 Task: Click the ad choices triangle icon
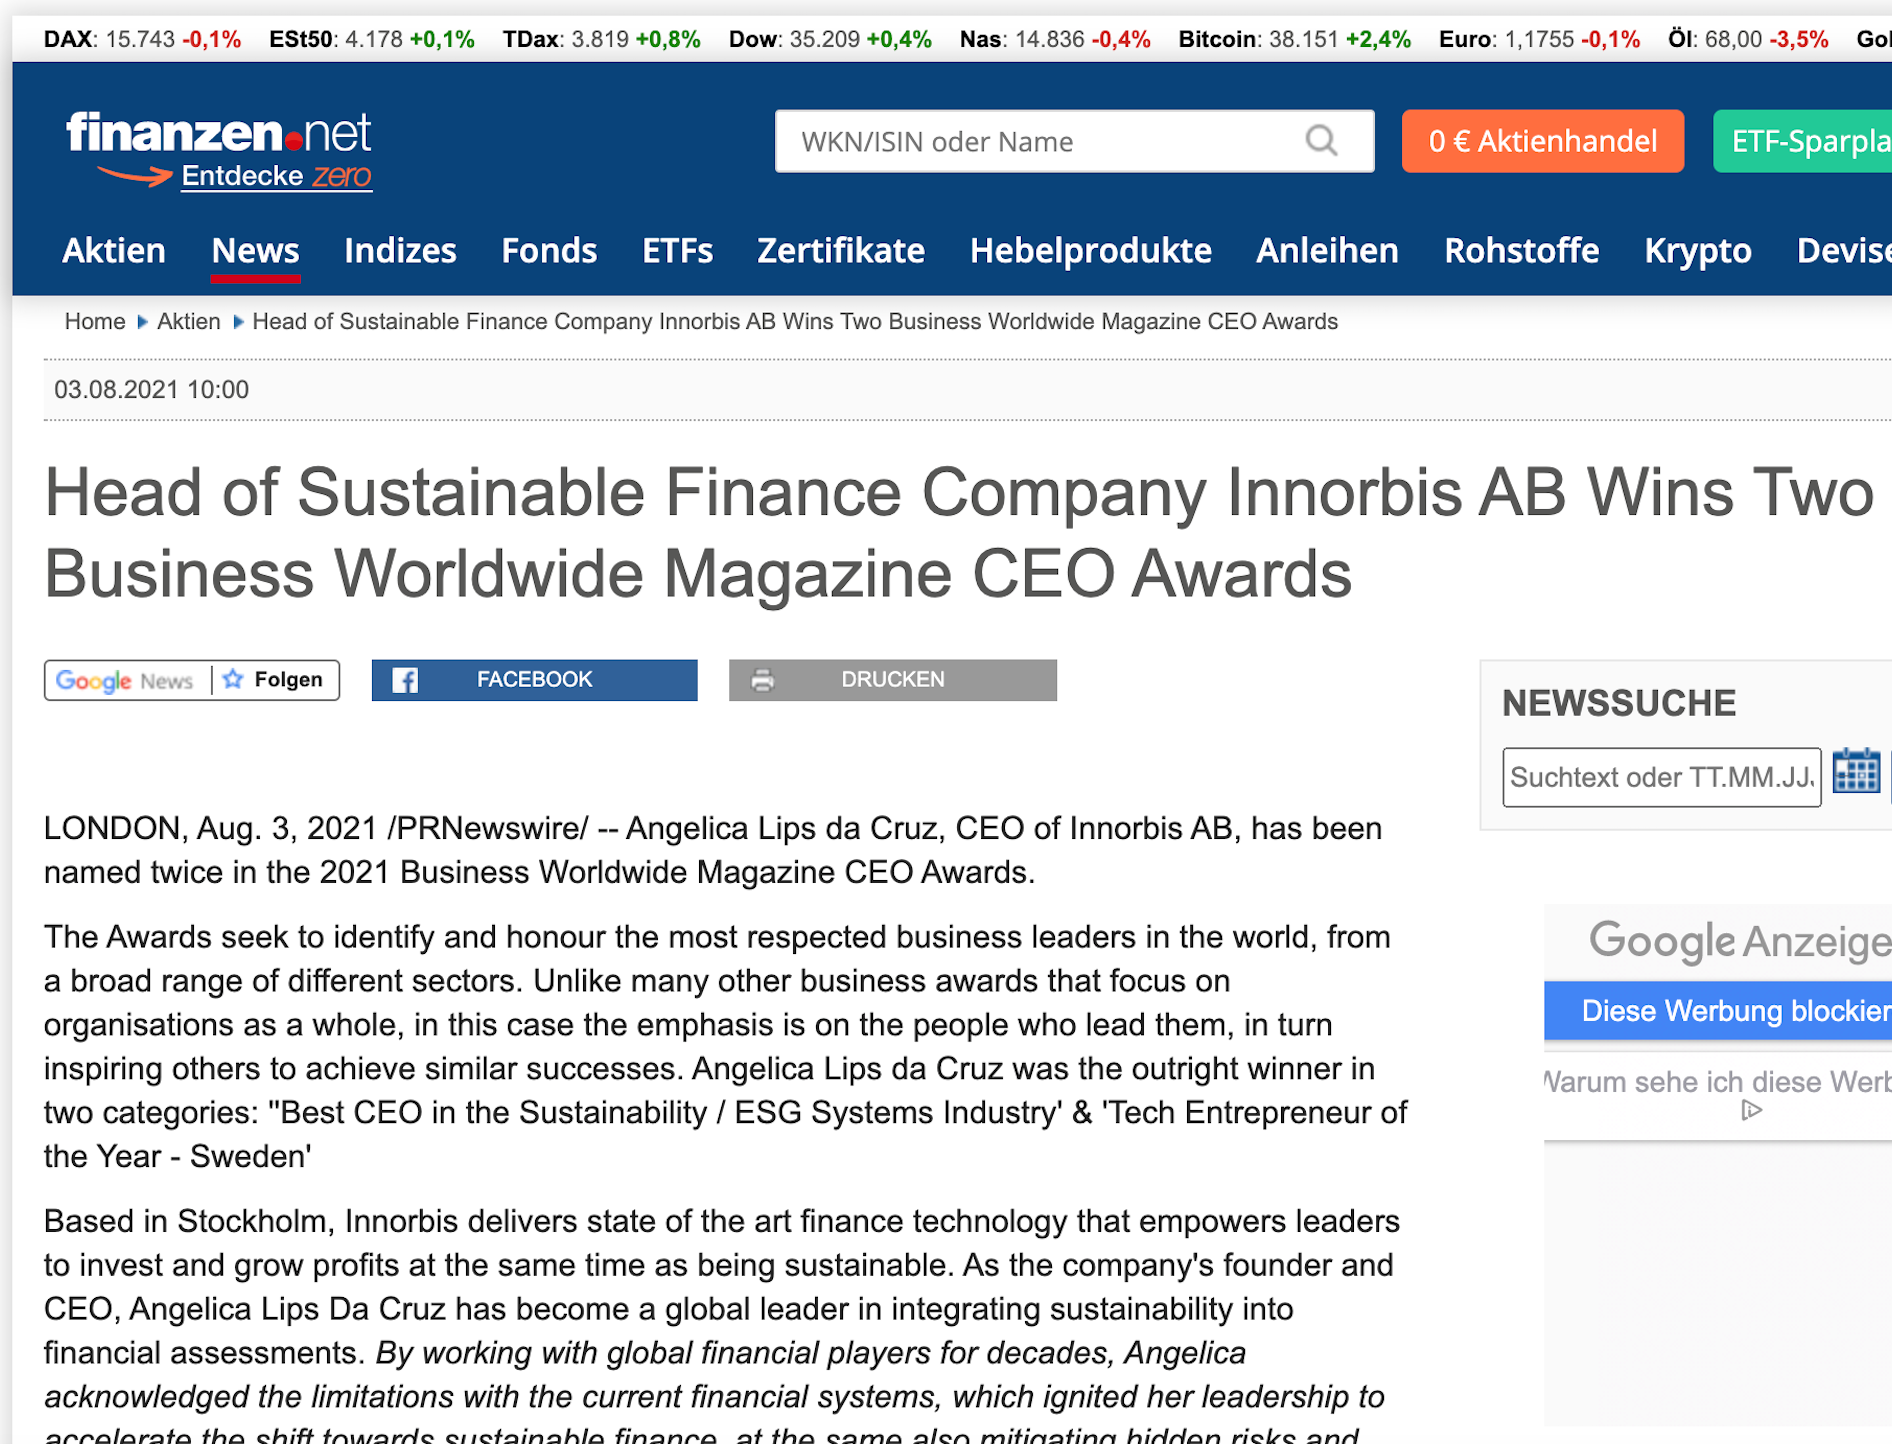(1751, 1110)
